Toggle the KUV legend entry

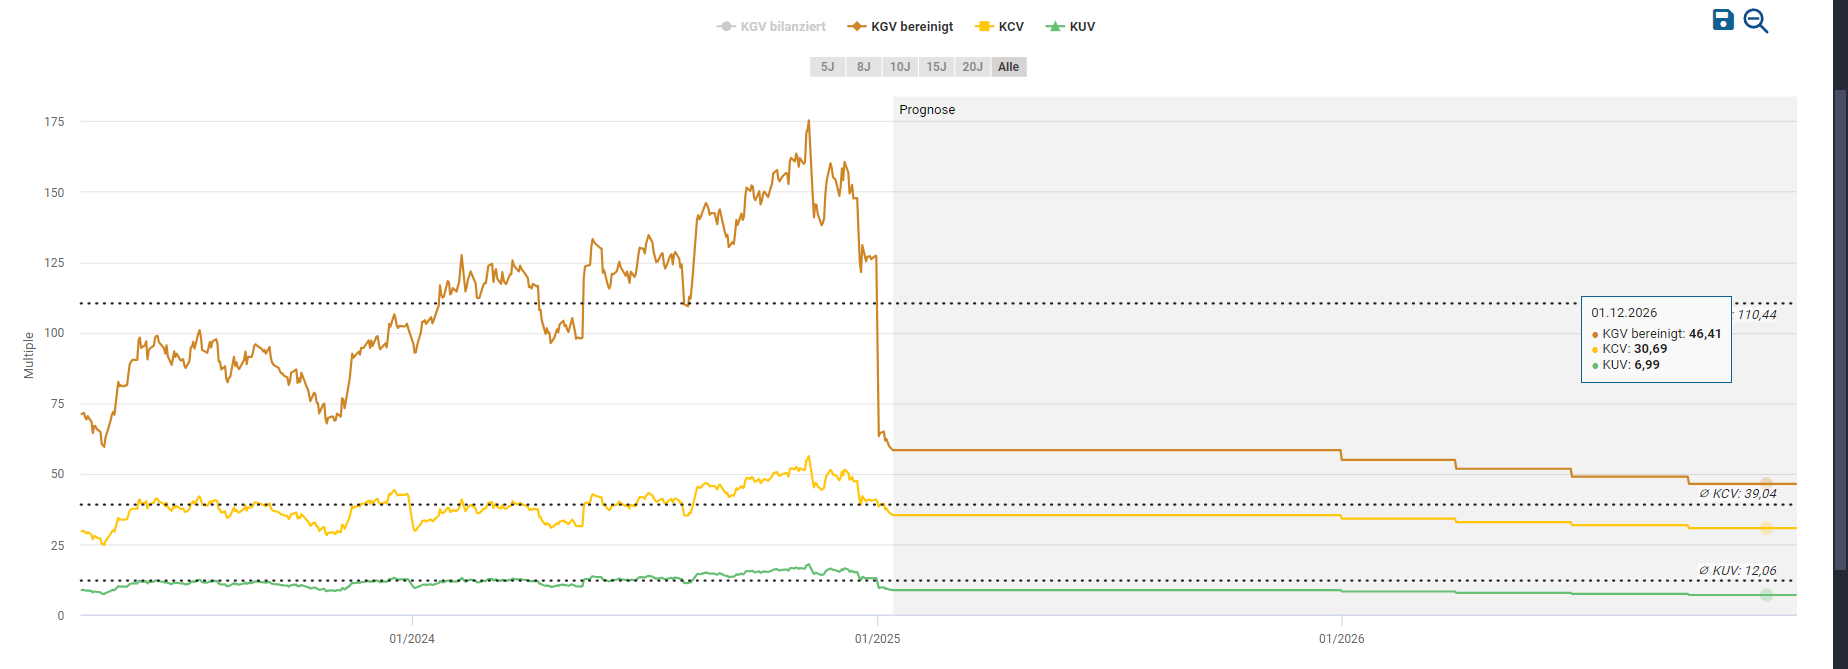pos(1071,27)
